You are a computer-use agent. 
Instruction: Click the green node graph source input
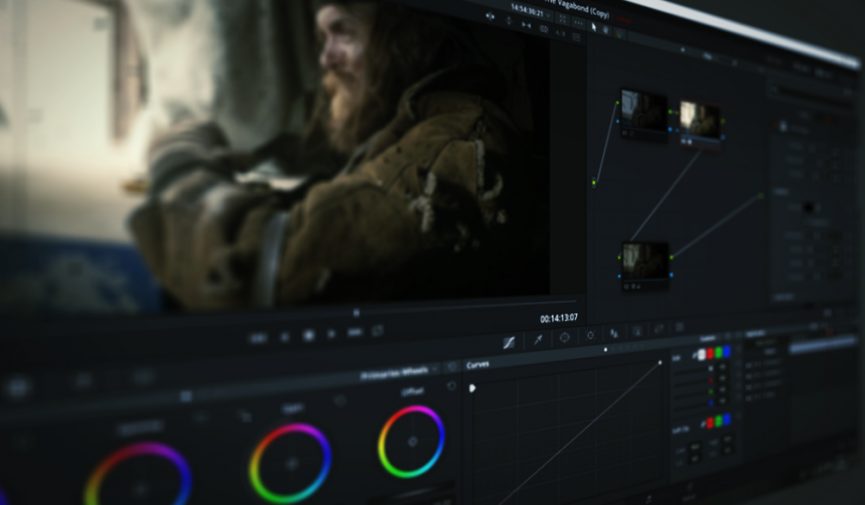594,183
